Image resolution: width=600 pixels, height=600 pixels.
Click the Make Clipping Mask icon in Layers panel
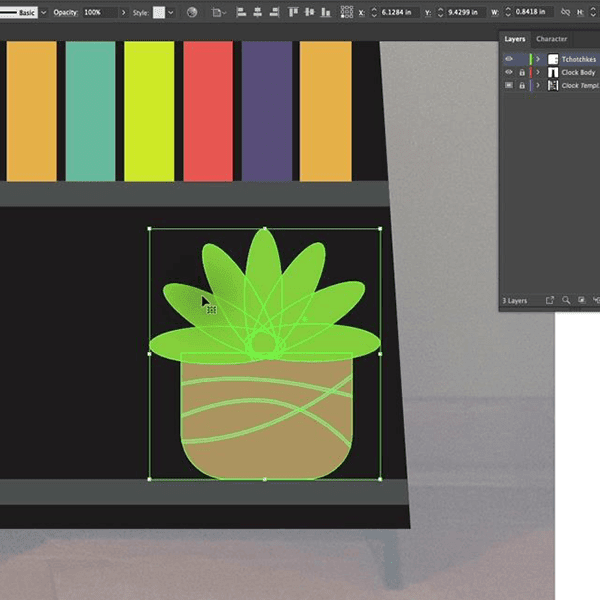581,300
